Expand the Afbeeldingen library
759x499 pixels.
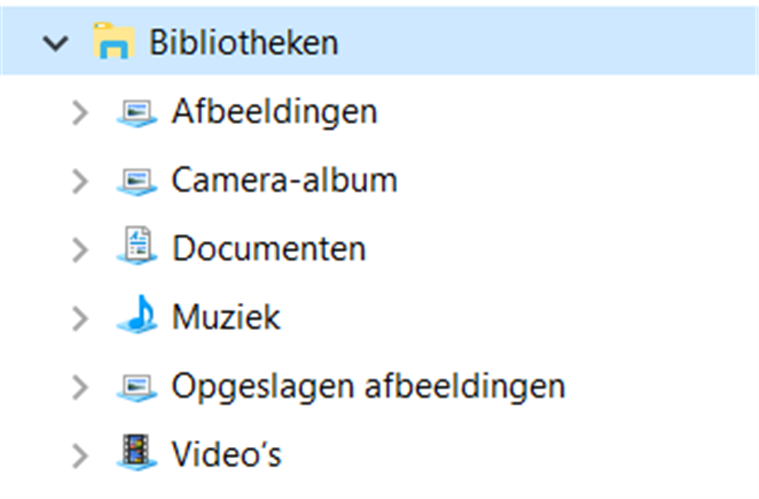tap(80, 113)
